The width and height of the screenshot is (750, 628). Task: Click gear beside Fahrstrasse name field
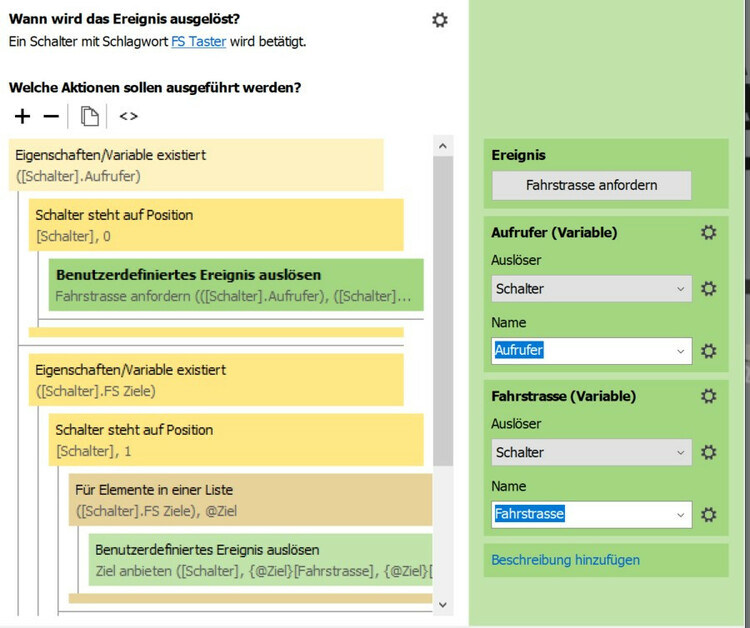pos(708,515)
